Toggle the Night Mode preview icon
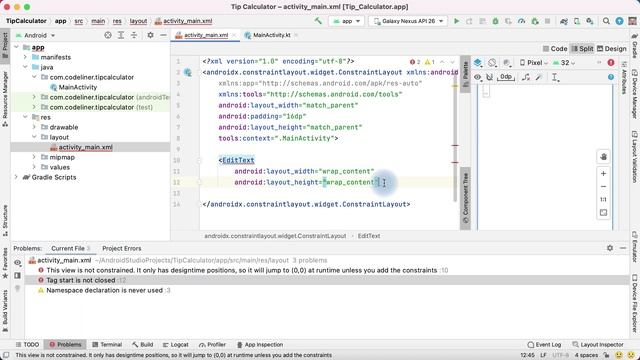The width and height of the screenshot is (640, 360). [x=507, y=62]
